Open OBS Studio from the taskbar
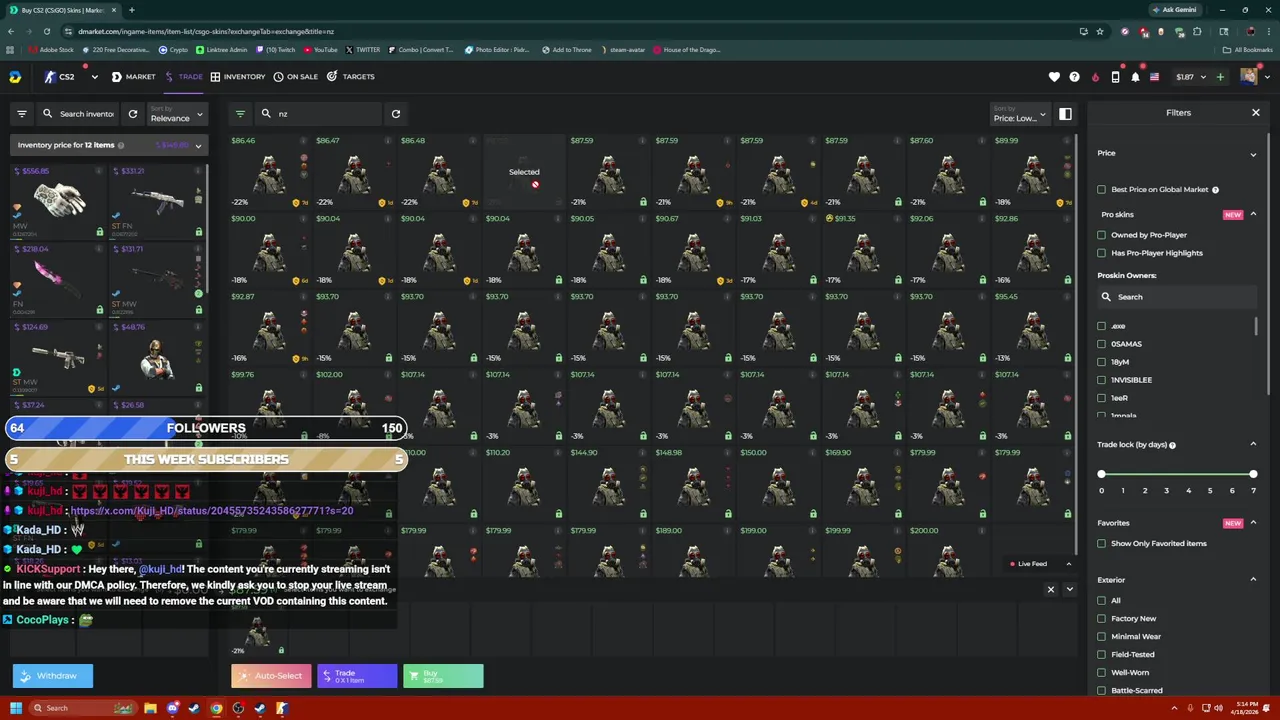The image size is (1280, 720). (x=238, y=708)
